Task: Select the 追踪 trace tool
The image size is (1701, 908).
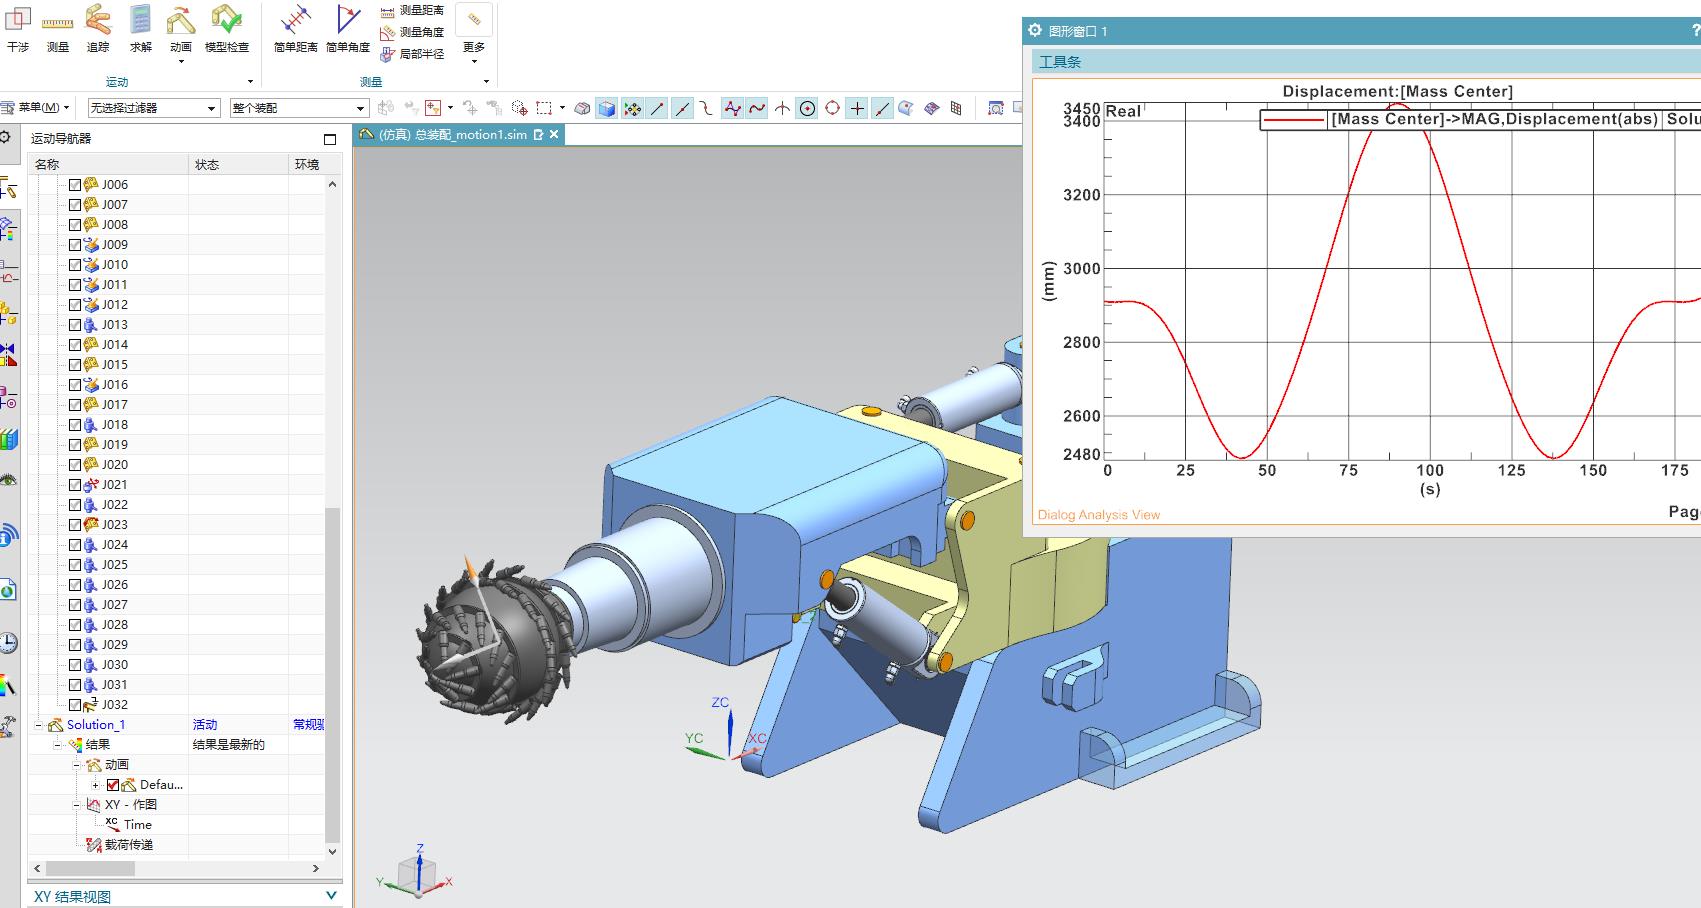Action: point(98,28)
